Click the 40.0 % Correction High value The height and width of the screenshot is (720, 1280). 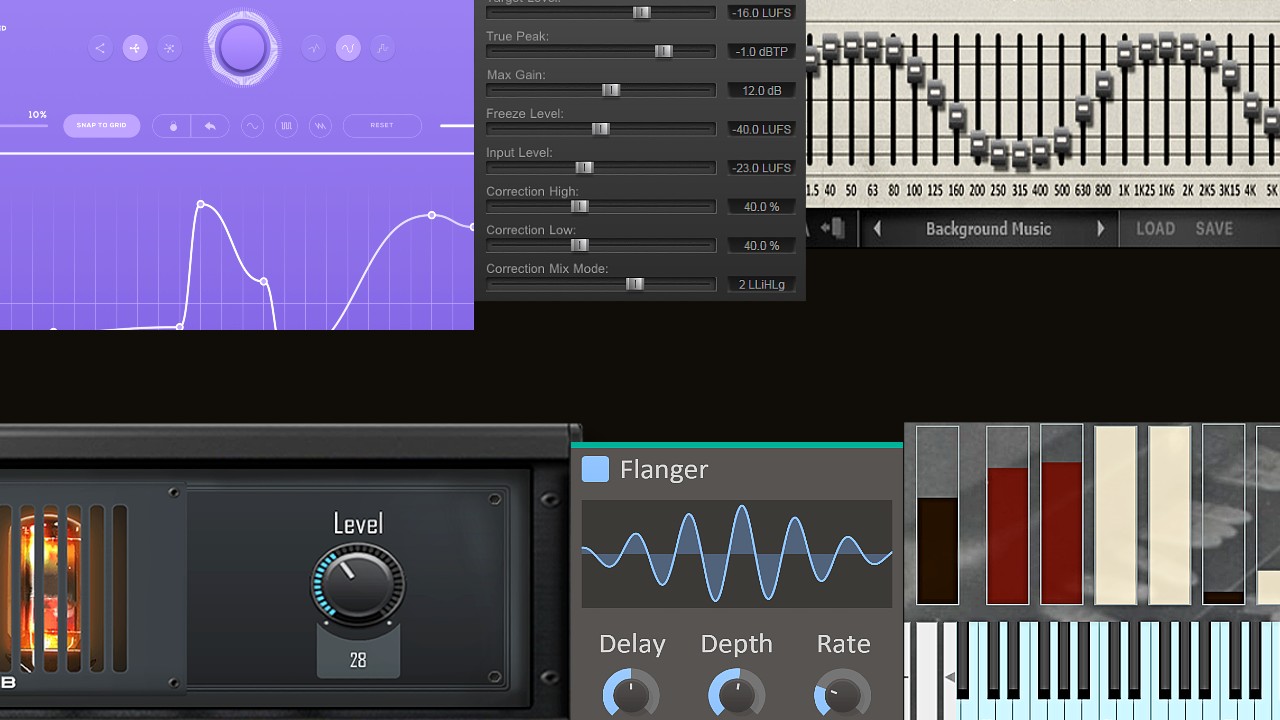click(761, 207)
